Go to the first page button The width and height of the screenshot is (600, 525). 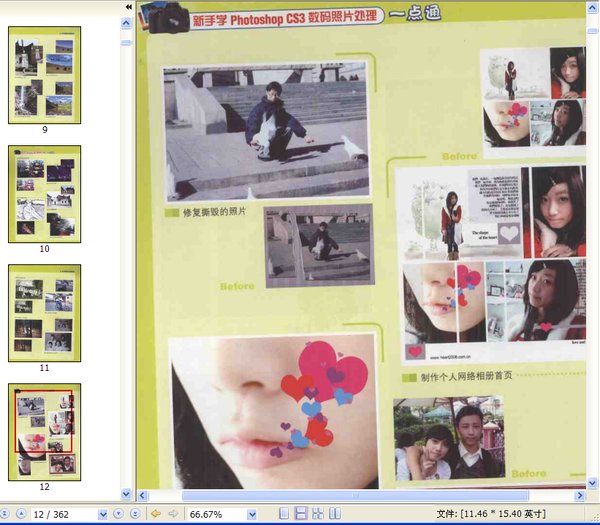click(x=6, y=514)
